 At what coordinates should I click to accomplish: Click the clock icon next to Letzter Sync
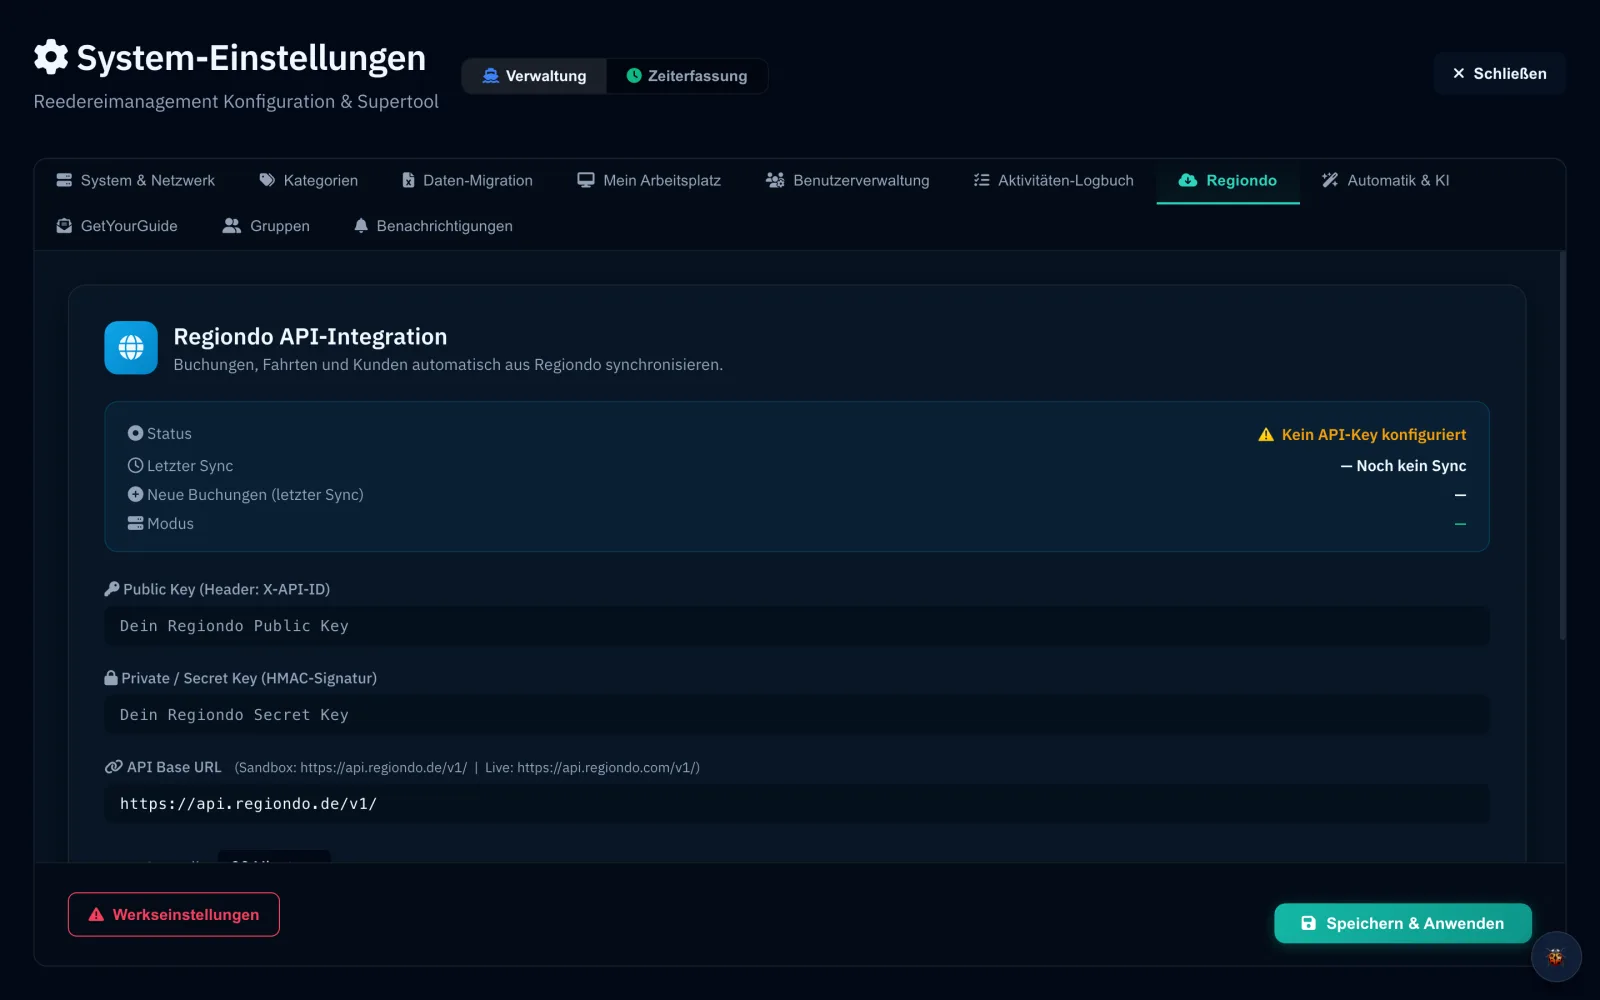point(135,465)
